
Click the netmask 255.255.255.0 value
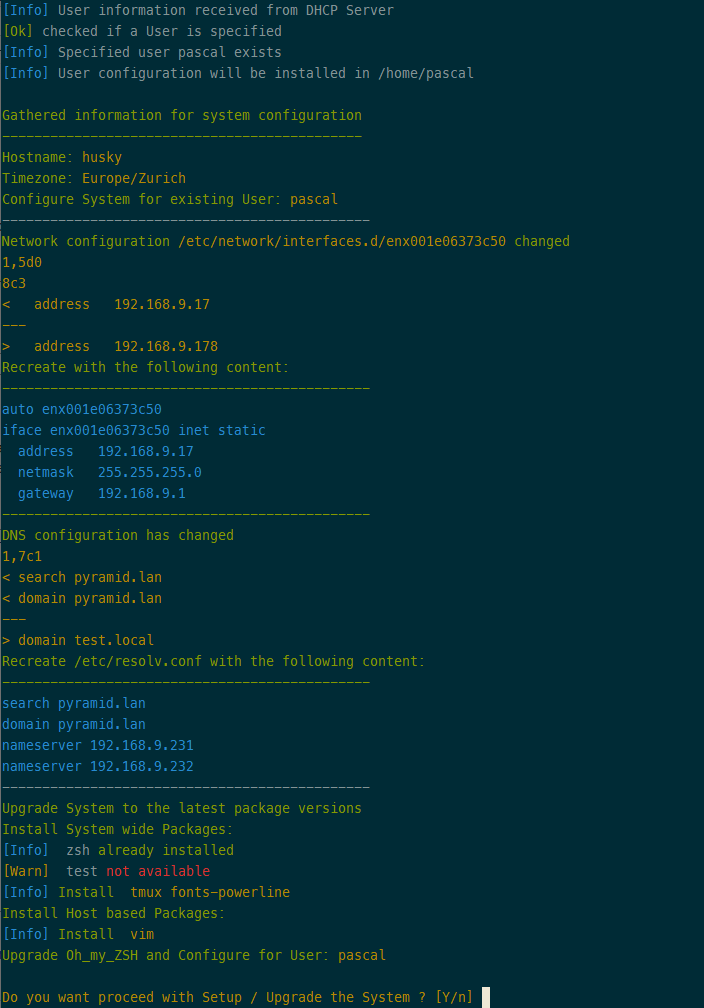pyautogui.click(x=150, y=472)
